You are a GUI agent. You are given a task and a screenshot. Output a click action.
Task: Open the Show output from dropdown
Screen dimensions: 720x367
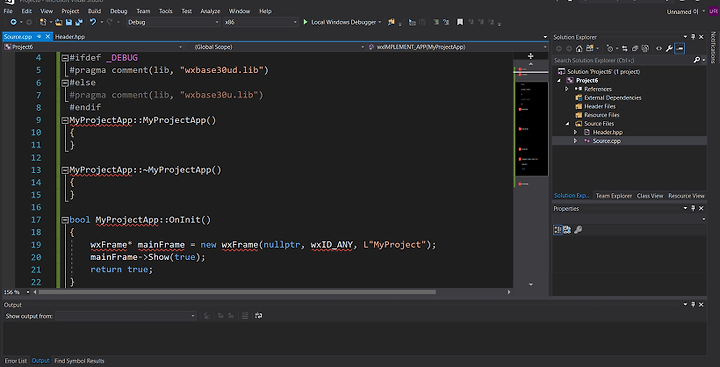(x=126, y=316)
